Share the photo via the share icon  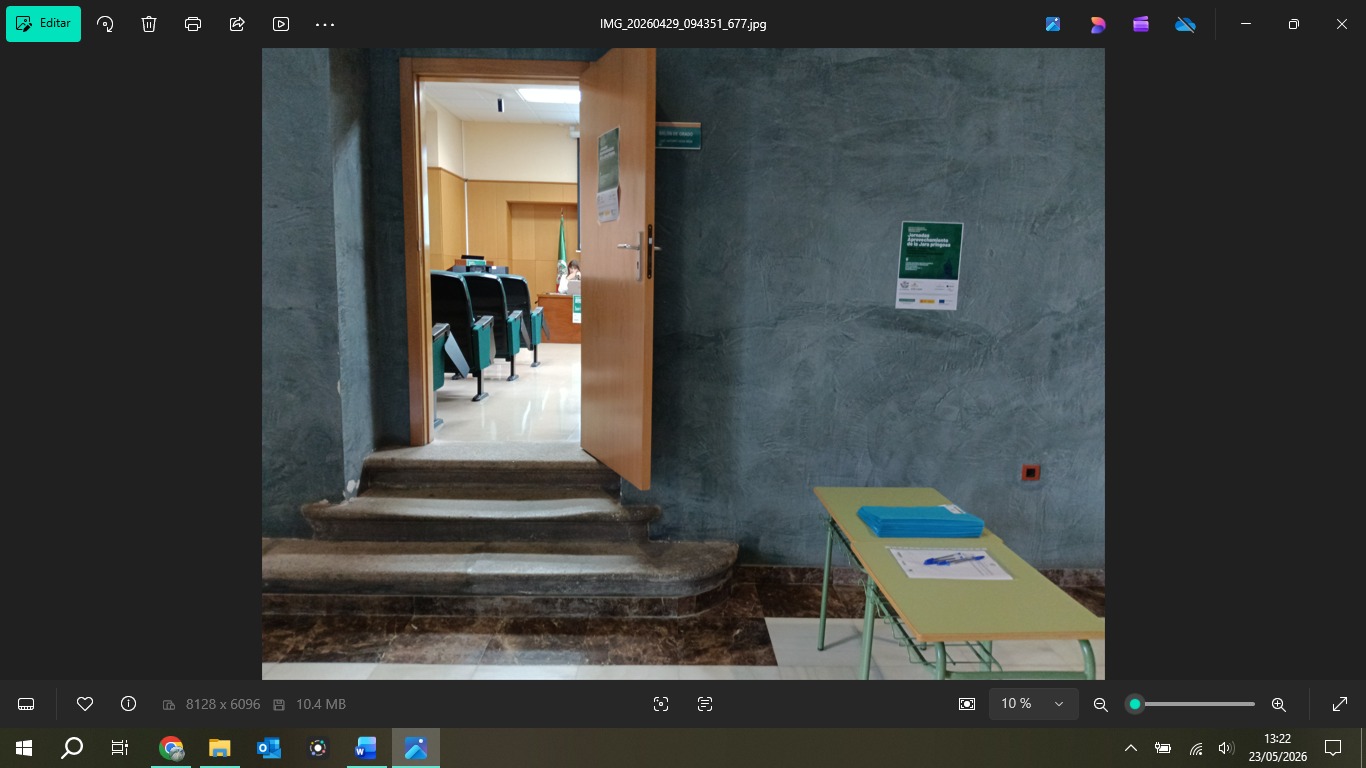tap(237, 24)
